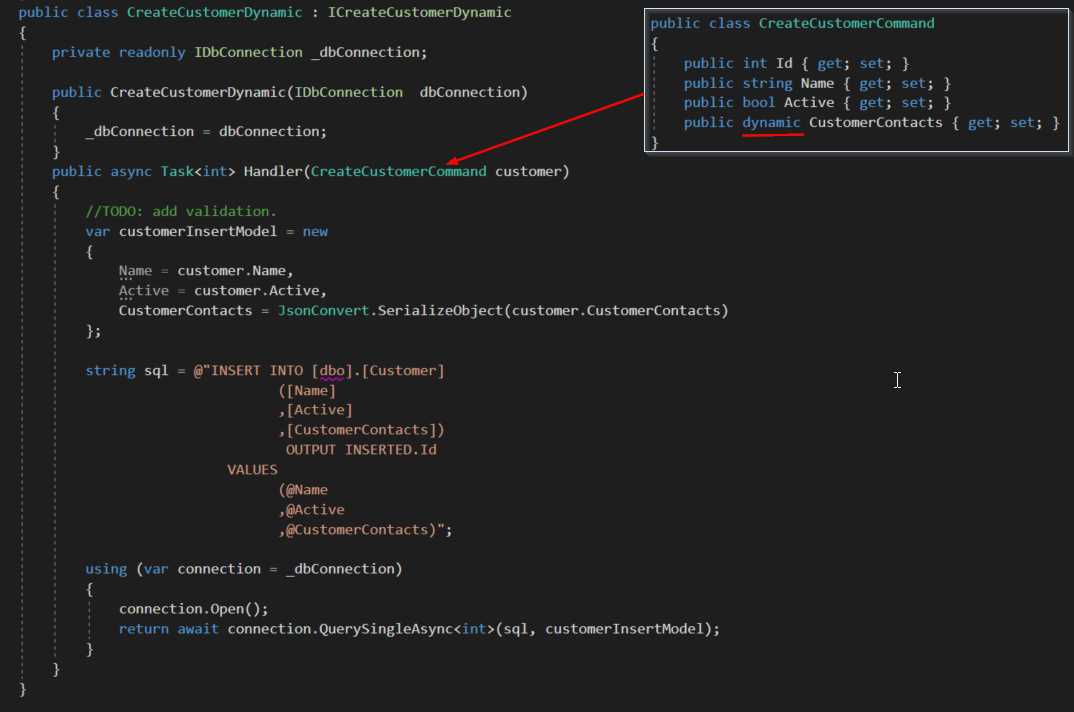The height and width of the screenshot is (712, 1074).
Task: Click the CreateCustomerCommand parameter type in Handler
Action: click(x=398, y=171)
